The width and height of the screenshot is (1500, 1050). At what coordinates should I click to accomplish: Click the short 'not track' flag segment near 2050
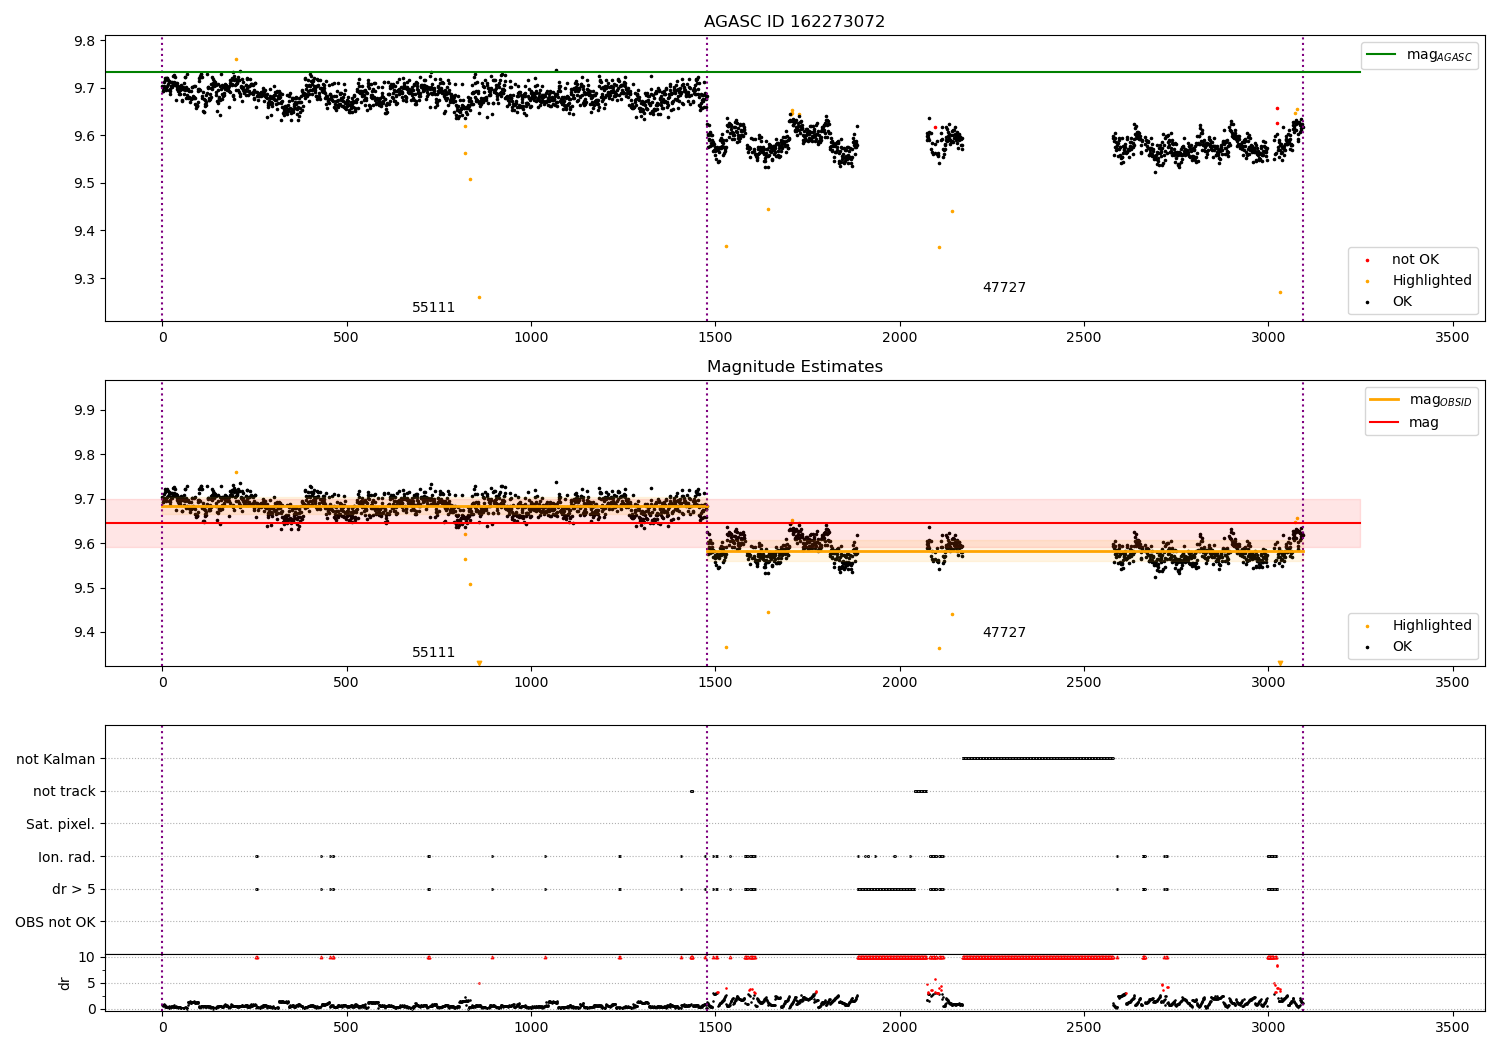pyautogui.click(x=921, y=792)
